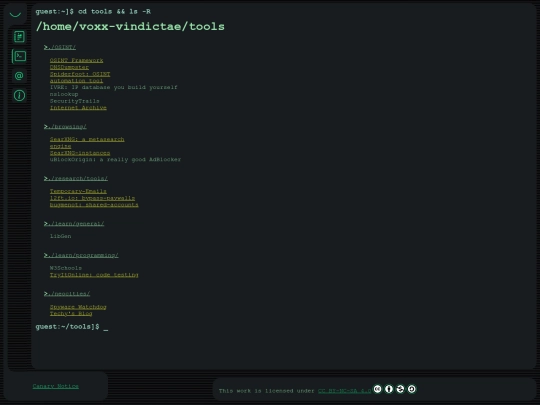Viewport: 540px width, 405px height.
Task: Click the IVRE IP database entry
Action: pyautogui.click(x=114, y=87)
